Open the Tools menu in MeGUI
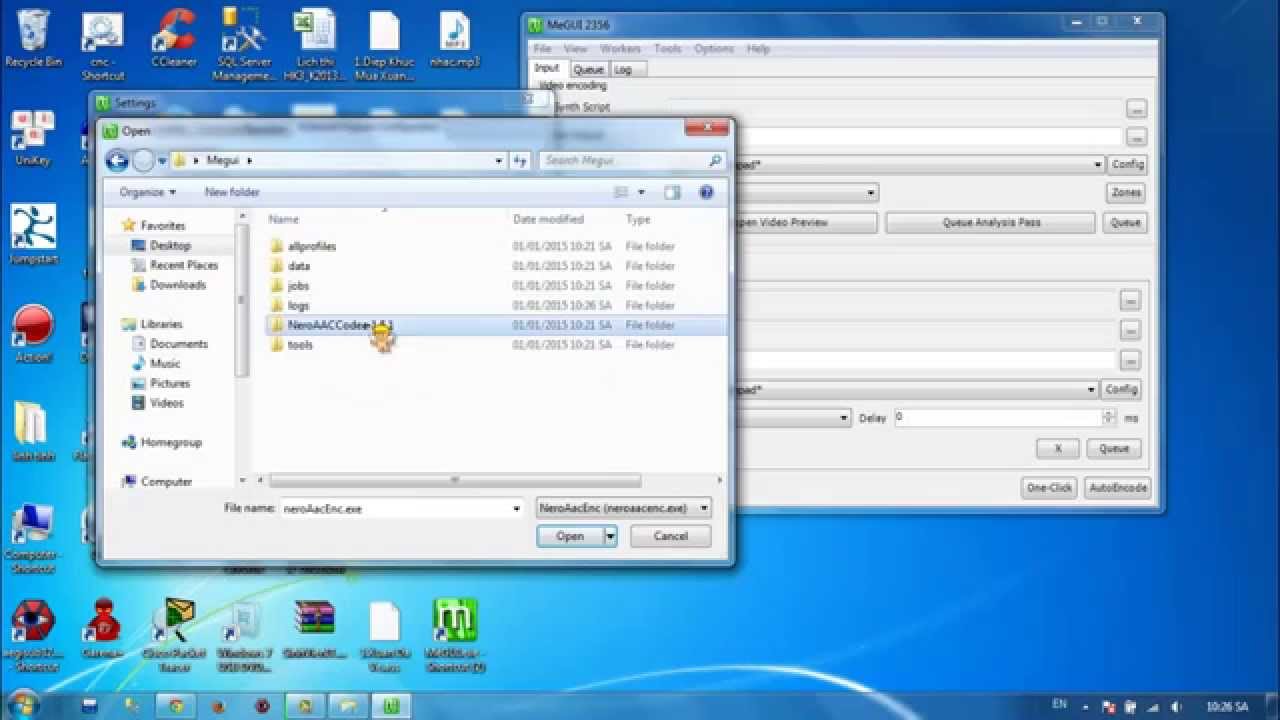 point(667,48)
